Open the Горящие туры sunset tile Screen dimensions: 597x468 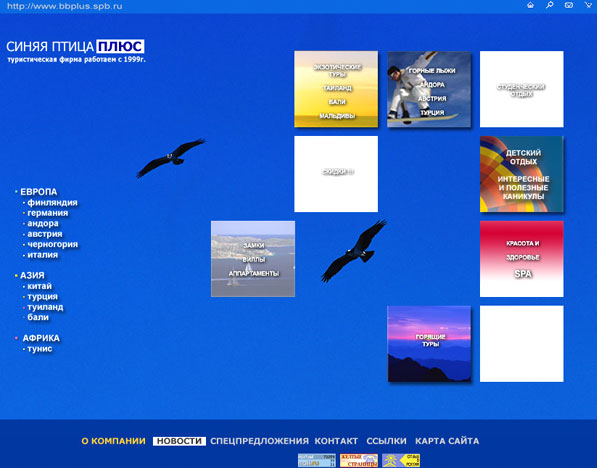pyautogui.click(x=429, y=344)
